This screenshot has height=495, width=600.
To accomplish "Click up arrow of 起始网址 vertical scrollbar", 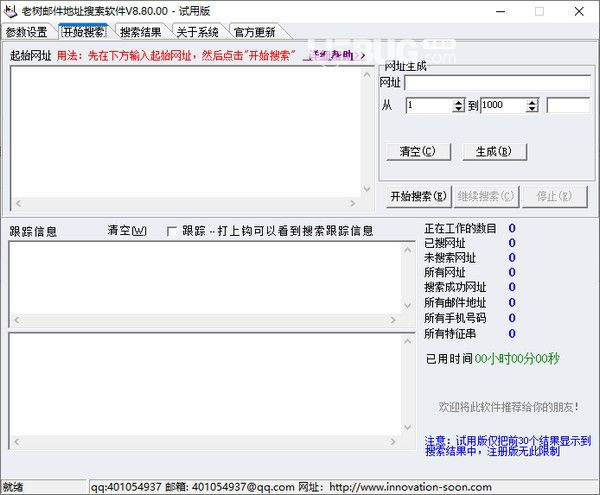I will point(367,74).
